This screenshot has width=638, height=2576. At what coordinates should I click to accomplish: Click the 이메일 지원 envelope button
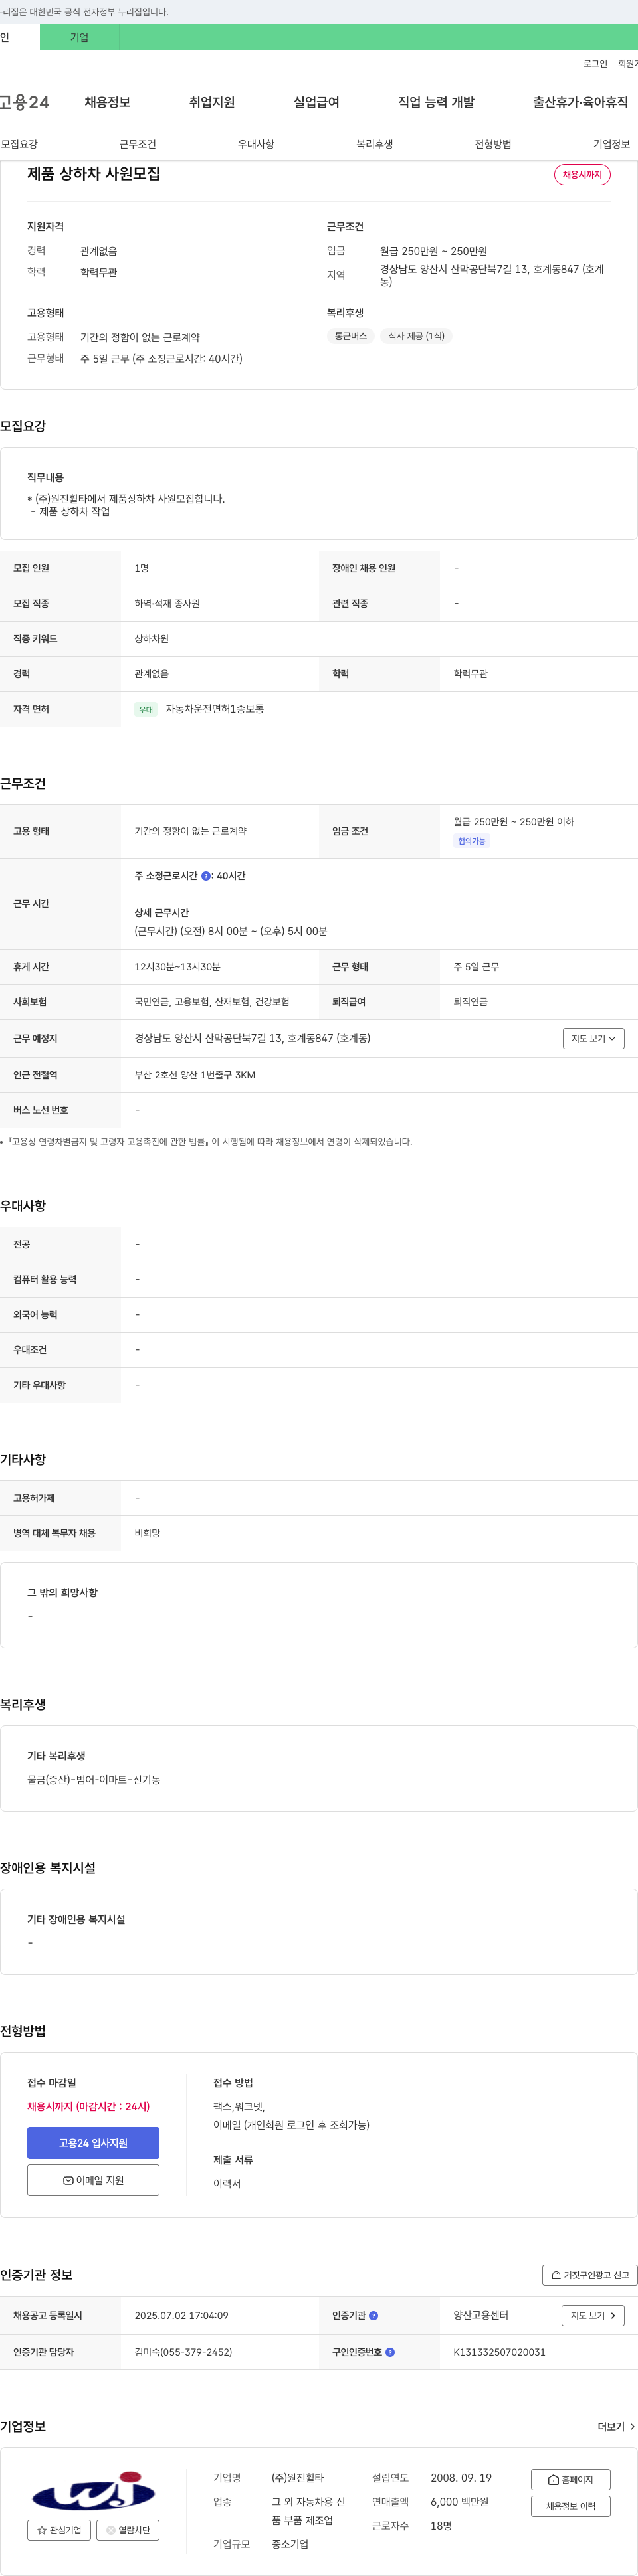coord(93,2180)
